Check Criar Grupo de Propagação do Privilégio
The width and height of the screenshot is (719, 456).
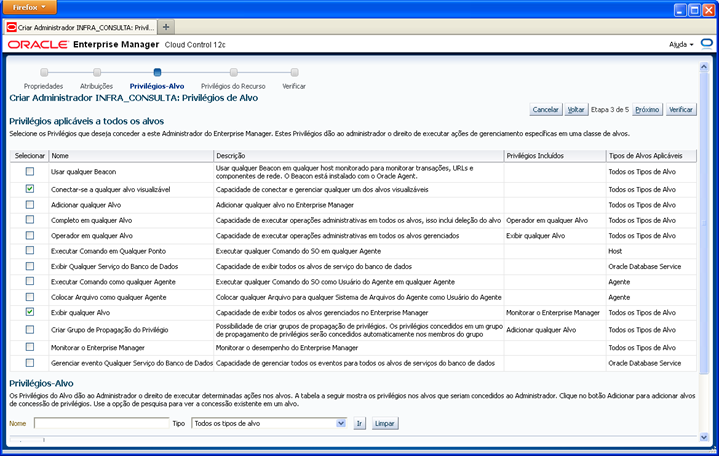(30, 329)
